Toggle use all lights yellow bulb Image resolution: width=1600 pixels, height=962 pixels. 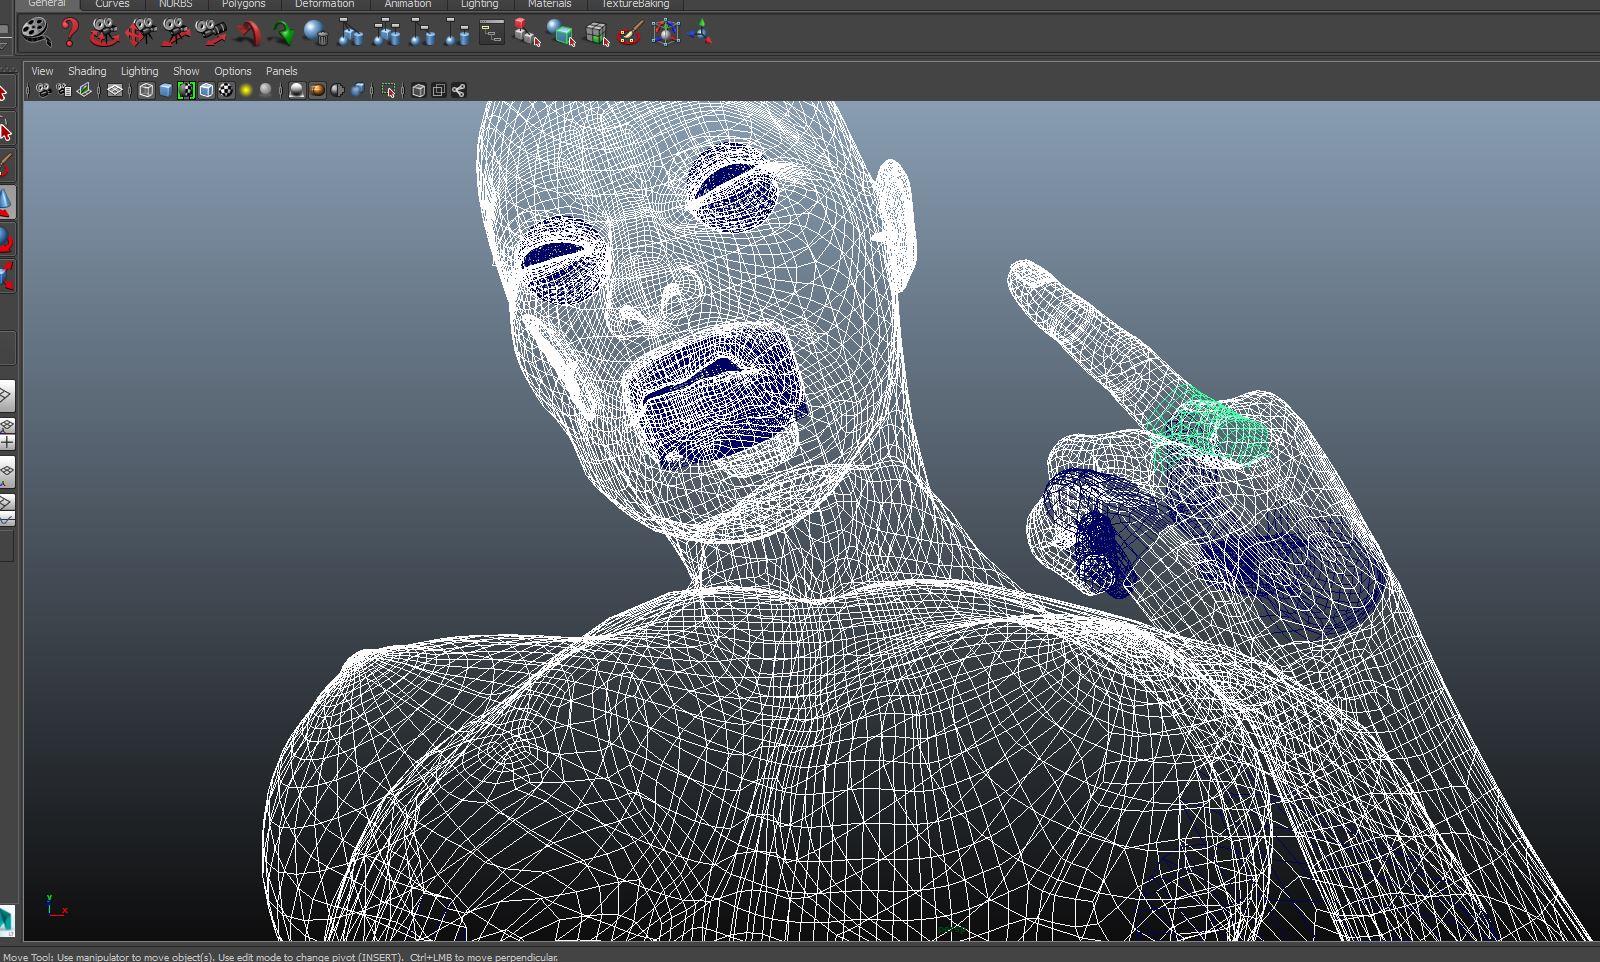tap(246, 90)
